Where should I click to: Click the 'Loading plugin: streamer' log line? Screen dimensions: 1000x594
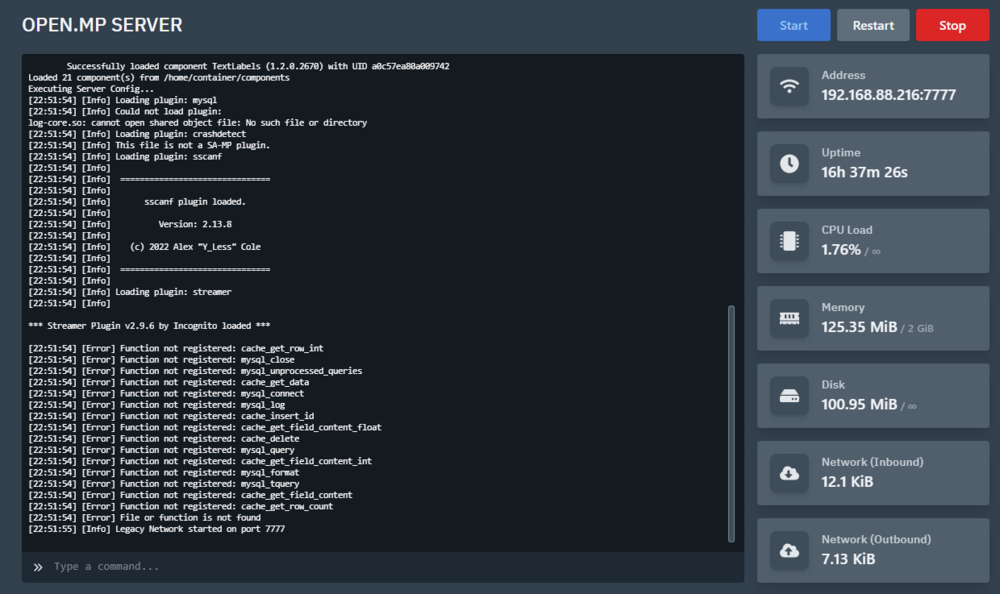(x=129, y=292)
